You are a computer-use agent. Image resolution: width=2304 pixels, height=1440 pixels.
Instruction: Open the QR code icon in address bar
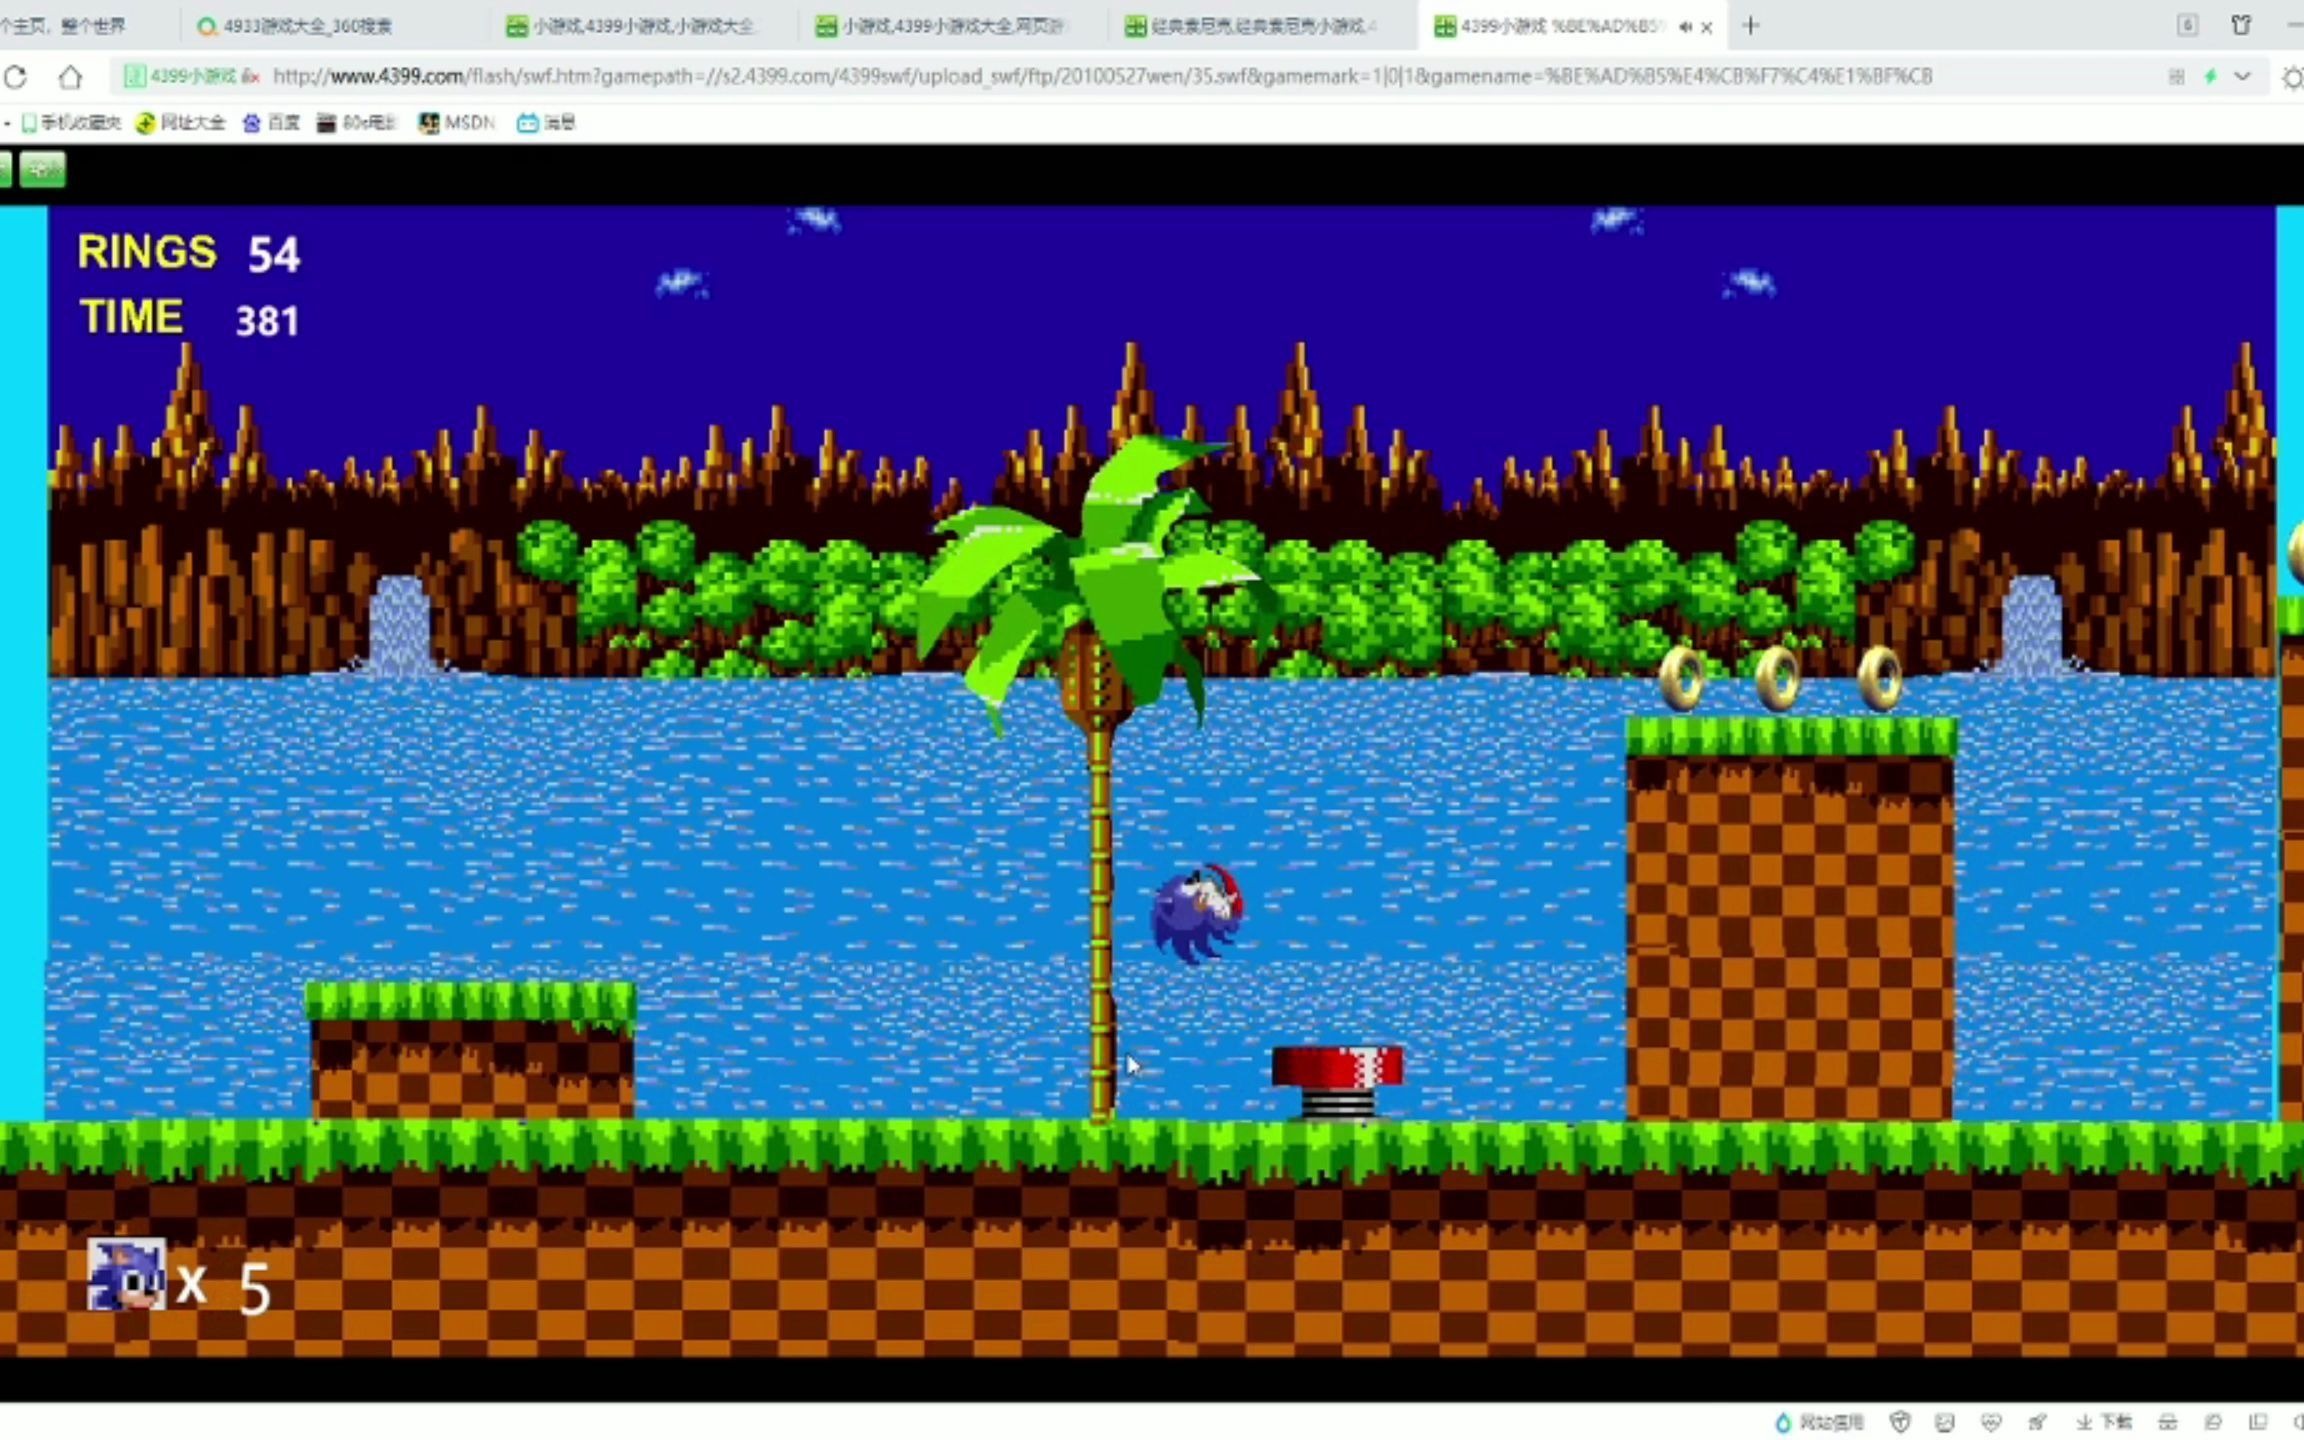2176,76
